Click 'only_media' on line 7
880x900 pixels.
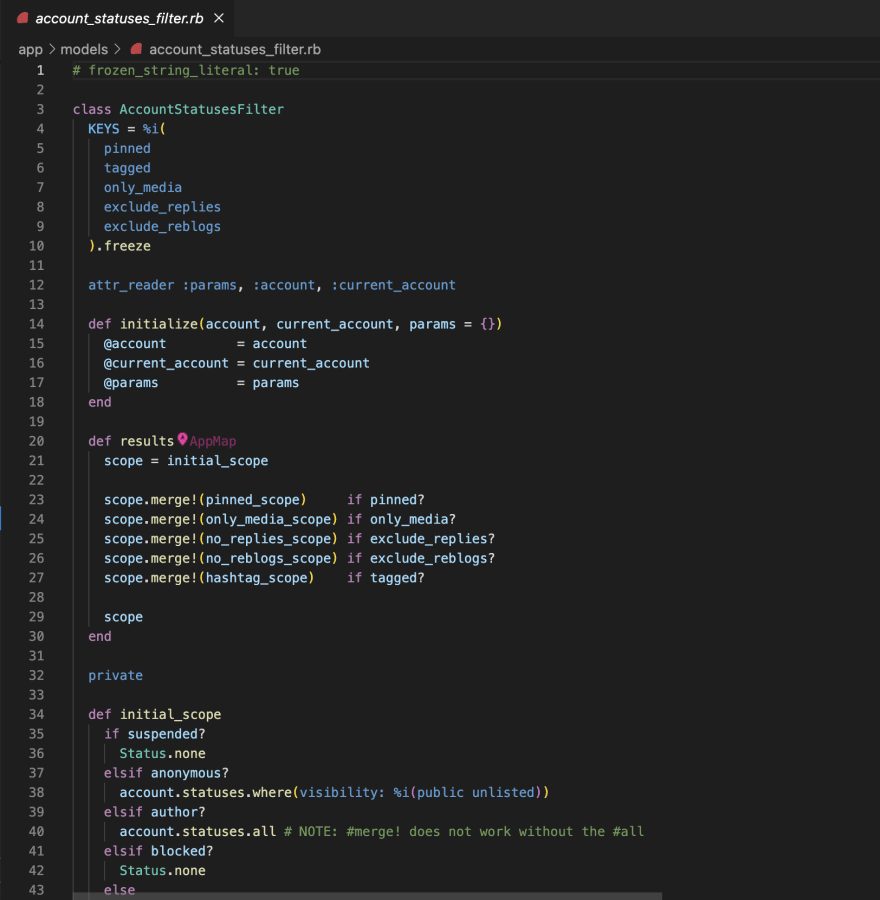[143, 187]
